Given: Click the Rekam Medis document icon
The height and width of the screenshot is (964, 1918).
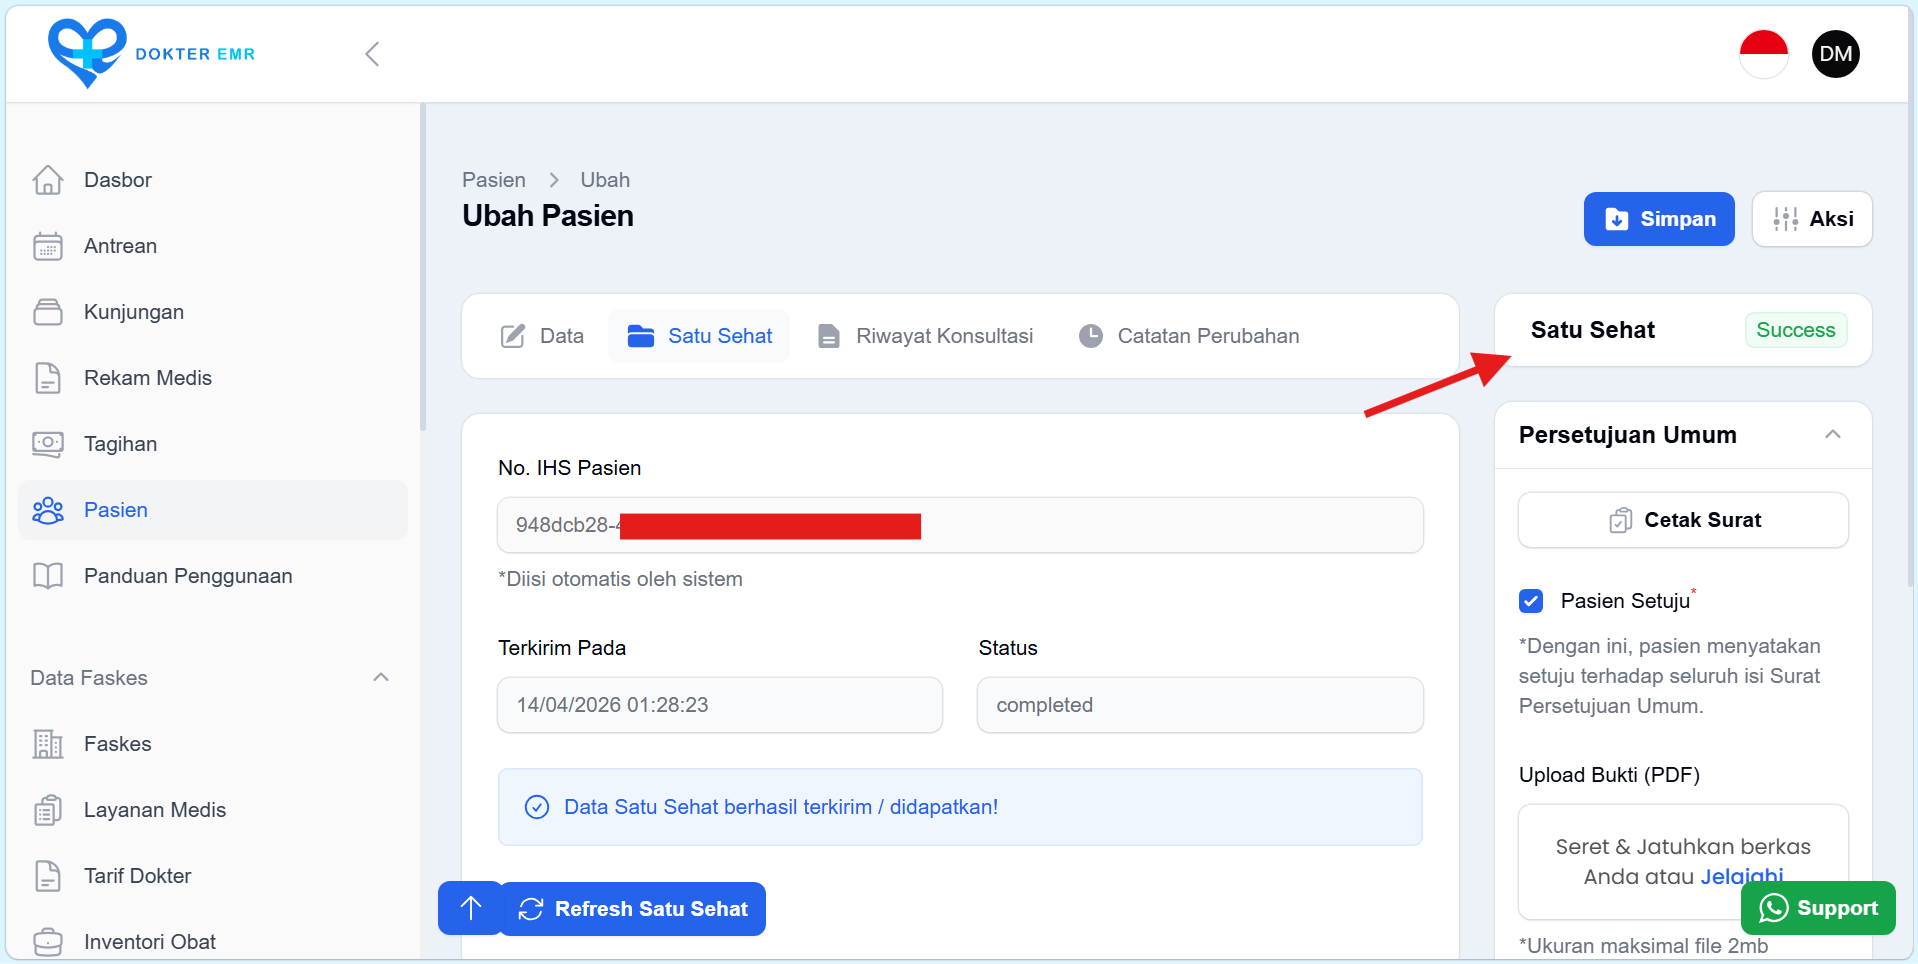Looking at the screenshot, I should [48, 378].
